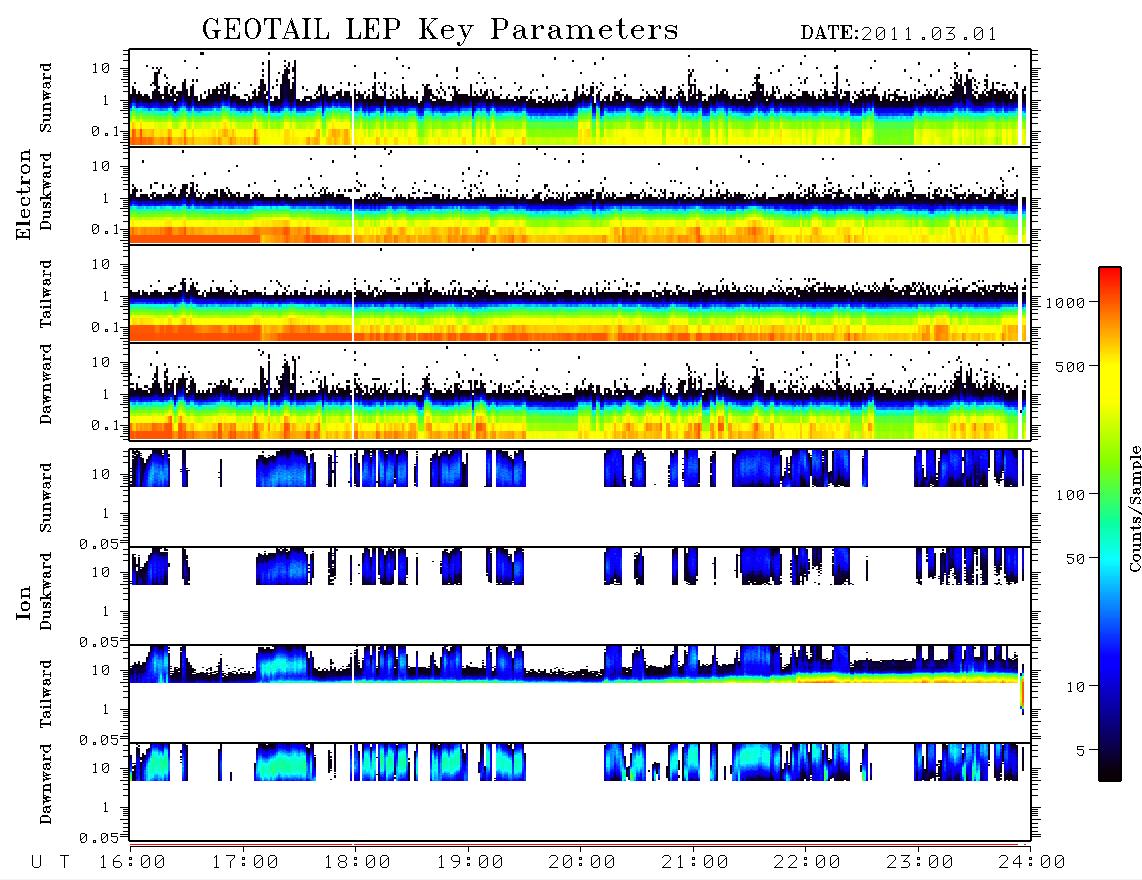Viewport: 1142px width, 880px height.
Task: Click "0.05" tick of Ion Sunward panel
Action: pyautogui.click(x=98, y=543)
